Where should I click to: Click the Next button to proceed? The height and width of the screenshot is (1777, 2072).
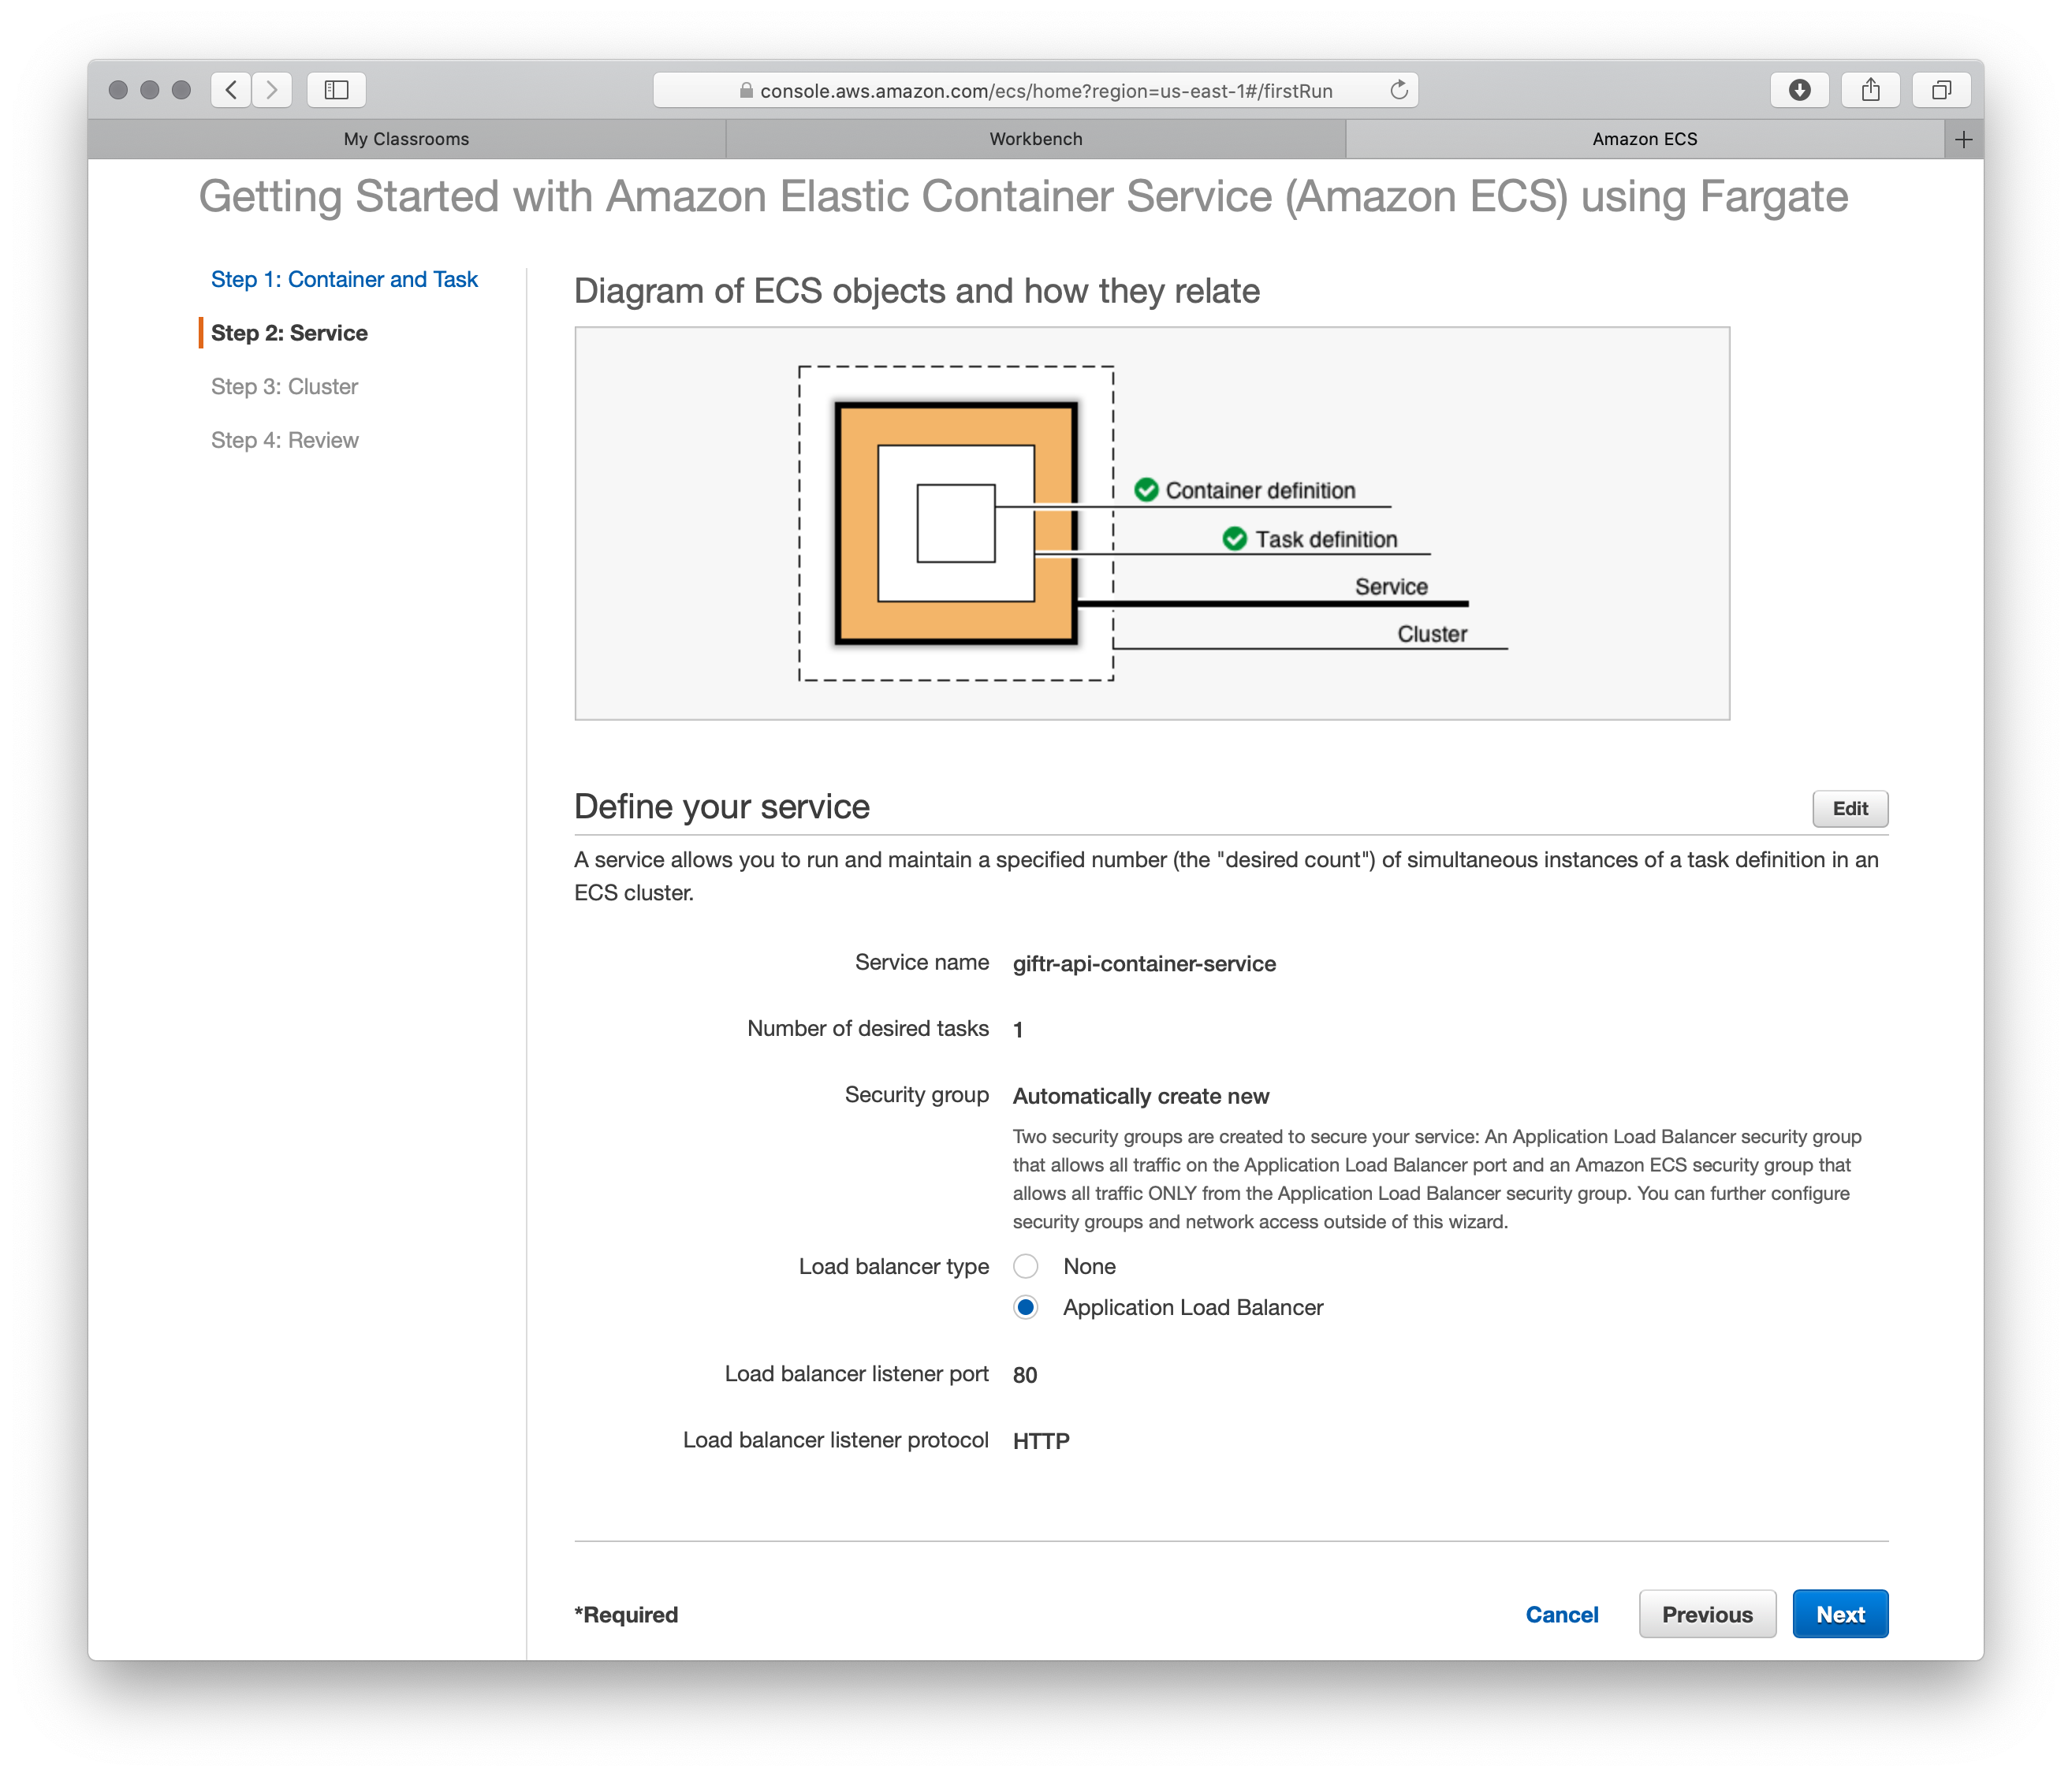[x=1839, y=1613]
